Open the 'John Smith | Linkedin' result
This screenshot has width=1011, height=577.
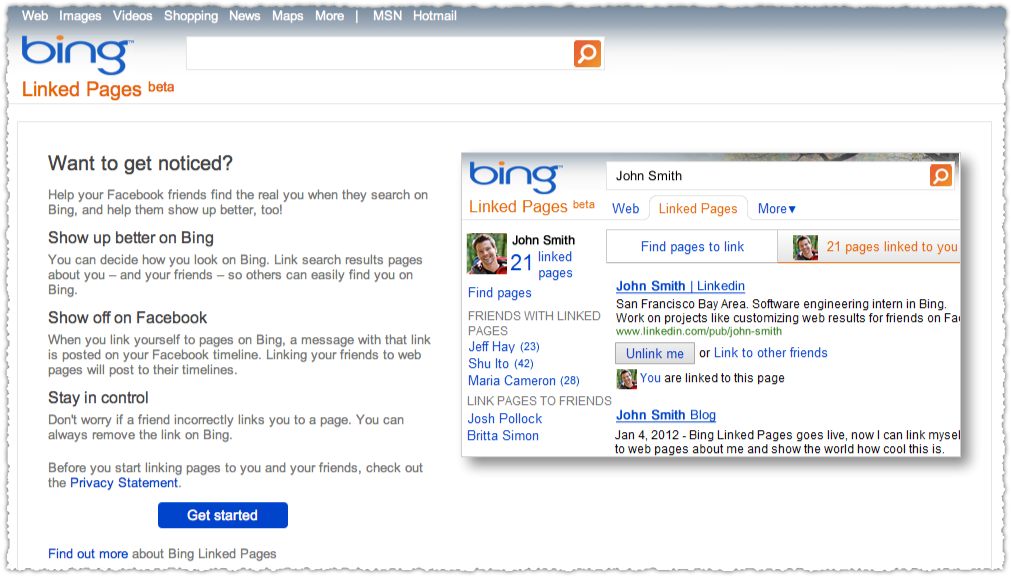tap(680, 286)
